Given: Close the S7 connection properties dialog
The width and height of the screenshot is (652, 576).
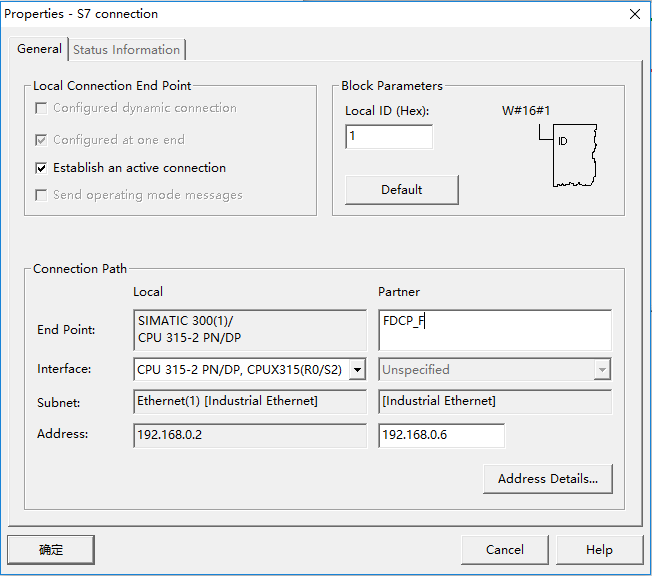Looking at the screenshot, I should [x=634, y=14].
